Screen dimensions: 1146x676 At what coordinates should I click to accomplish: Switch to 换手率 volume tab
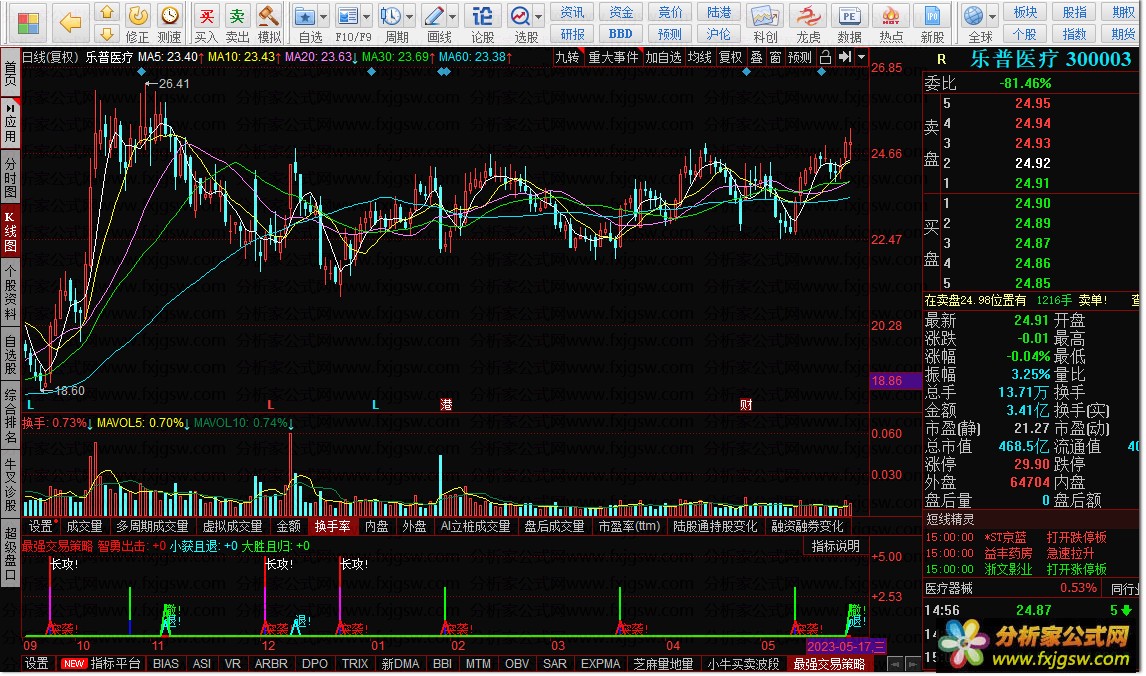click(333, 526)
